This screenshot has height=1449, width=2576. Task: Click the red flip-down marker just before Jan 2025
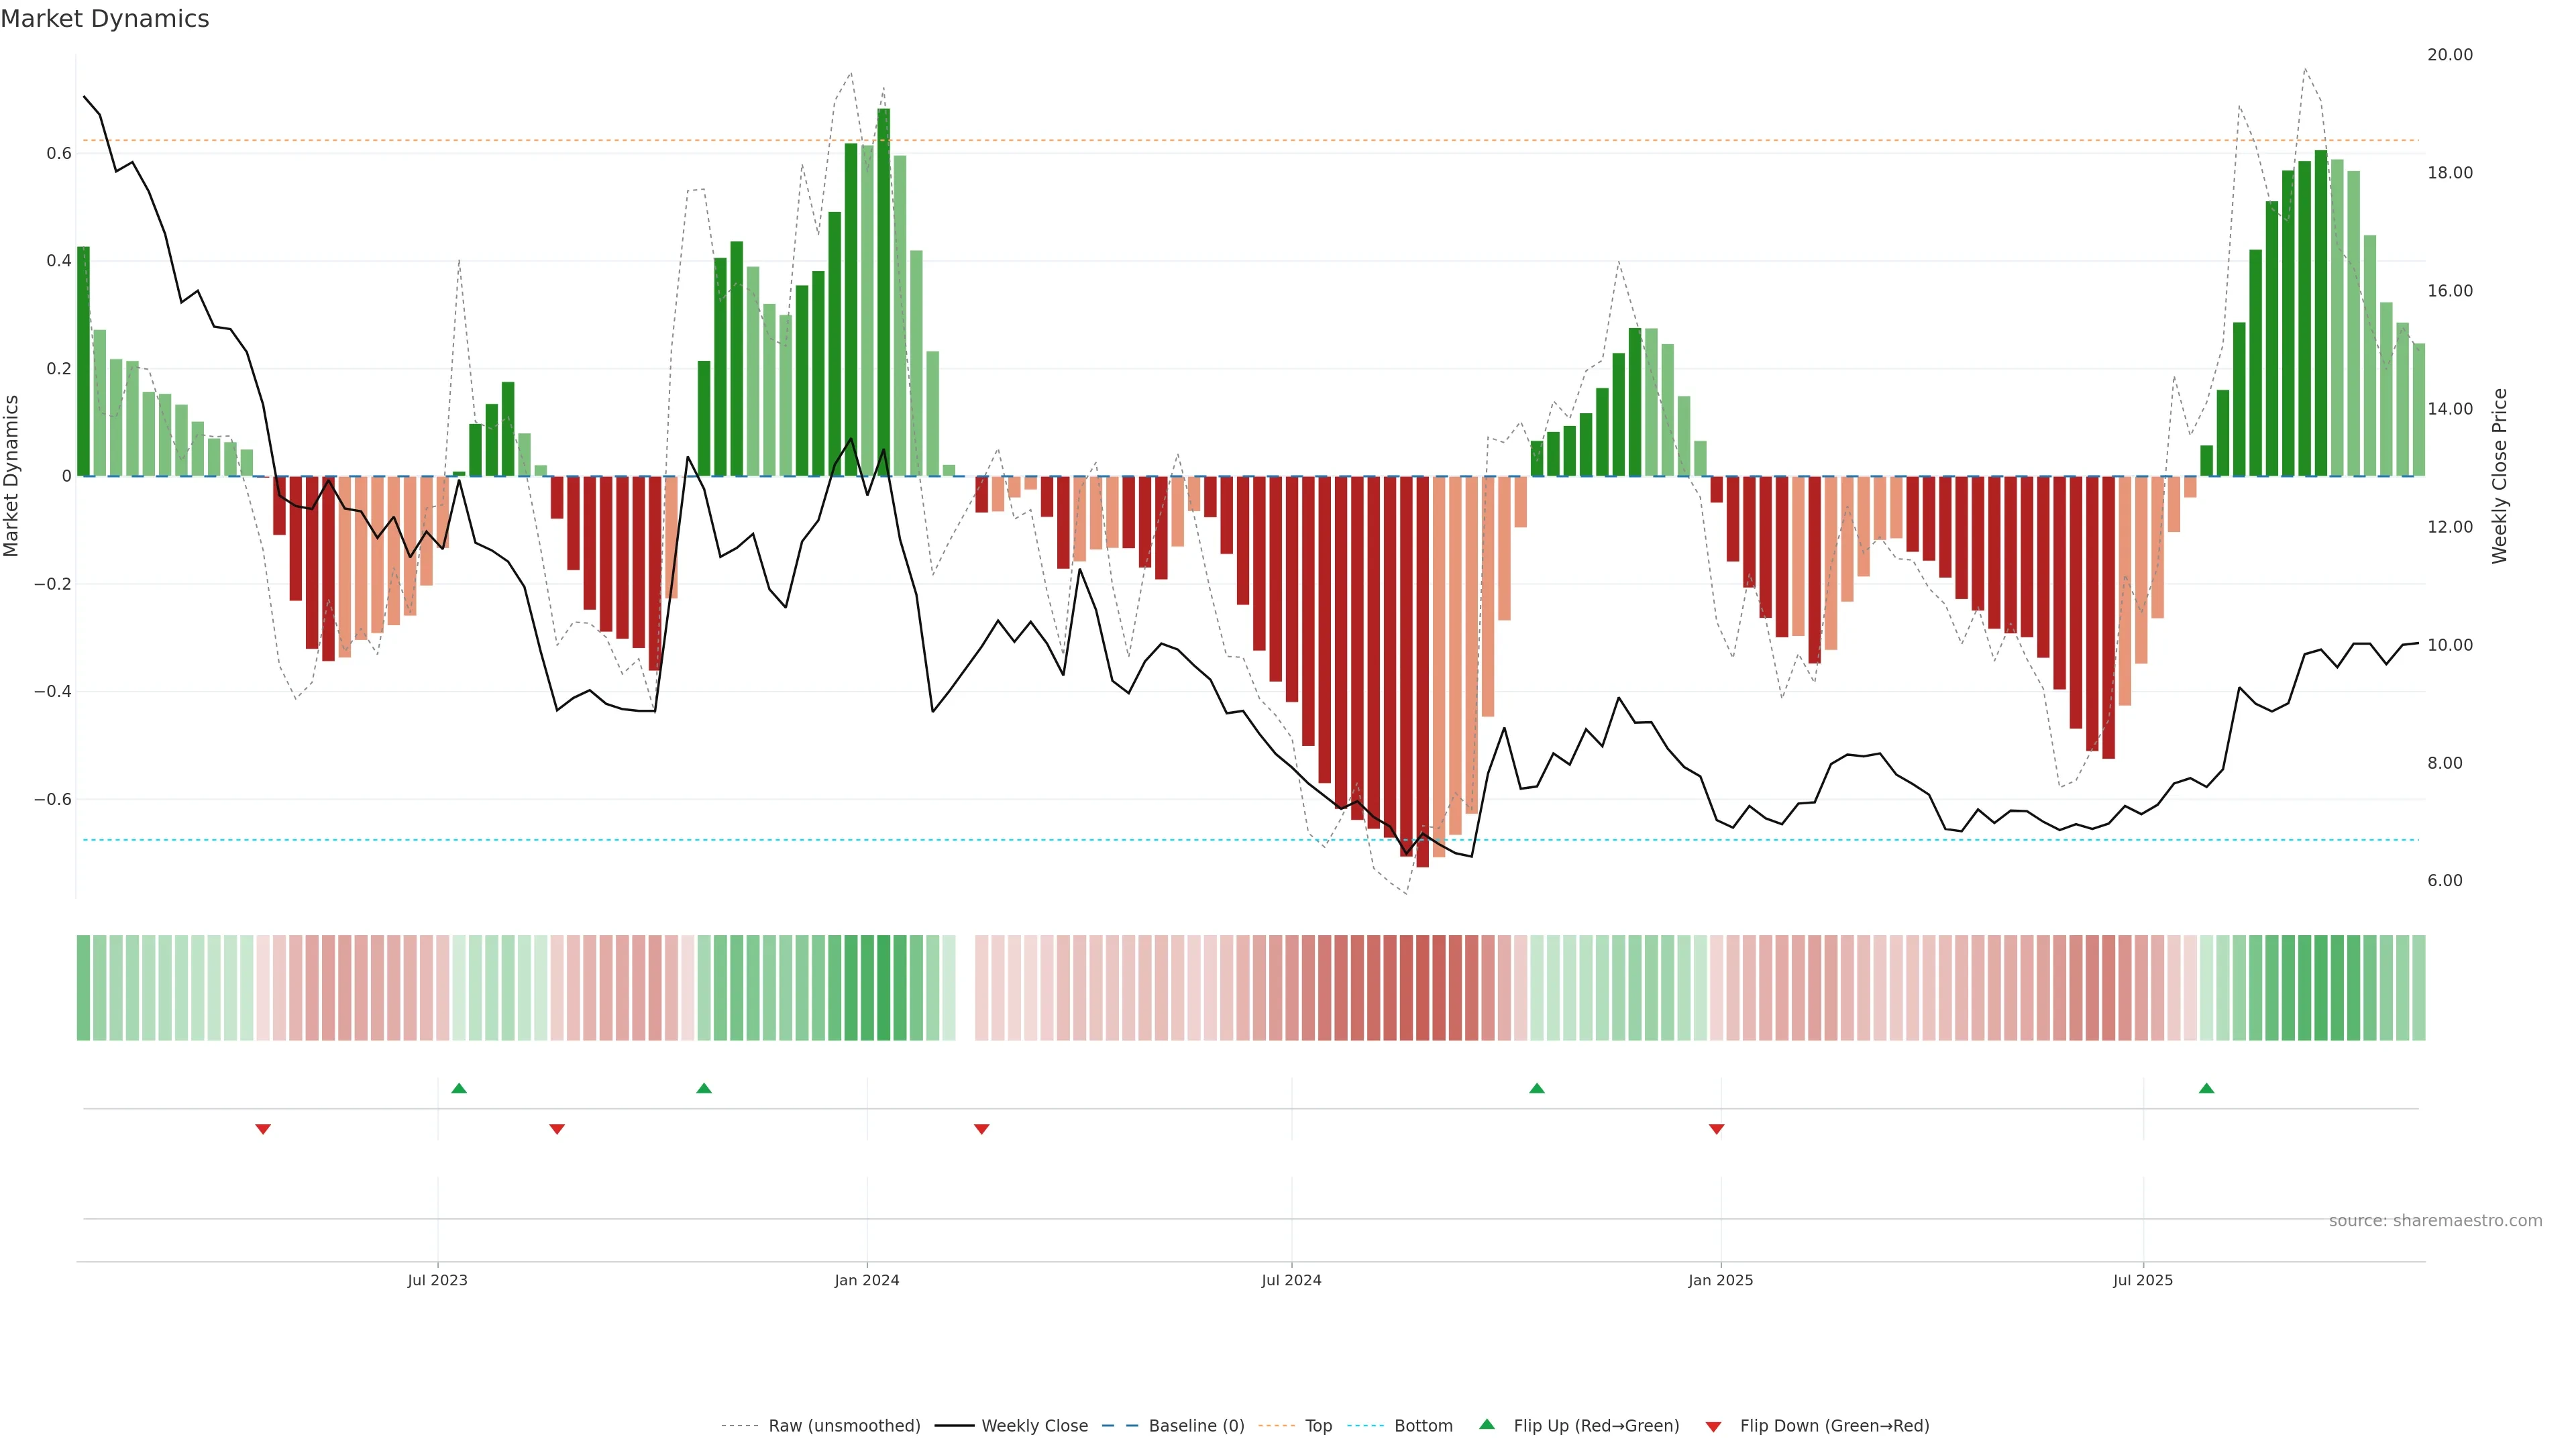pyautogui.click(x=1716, y=1129)
